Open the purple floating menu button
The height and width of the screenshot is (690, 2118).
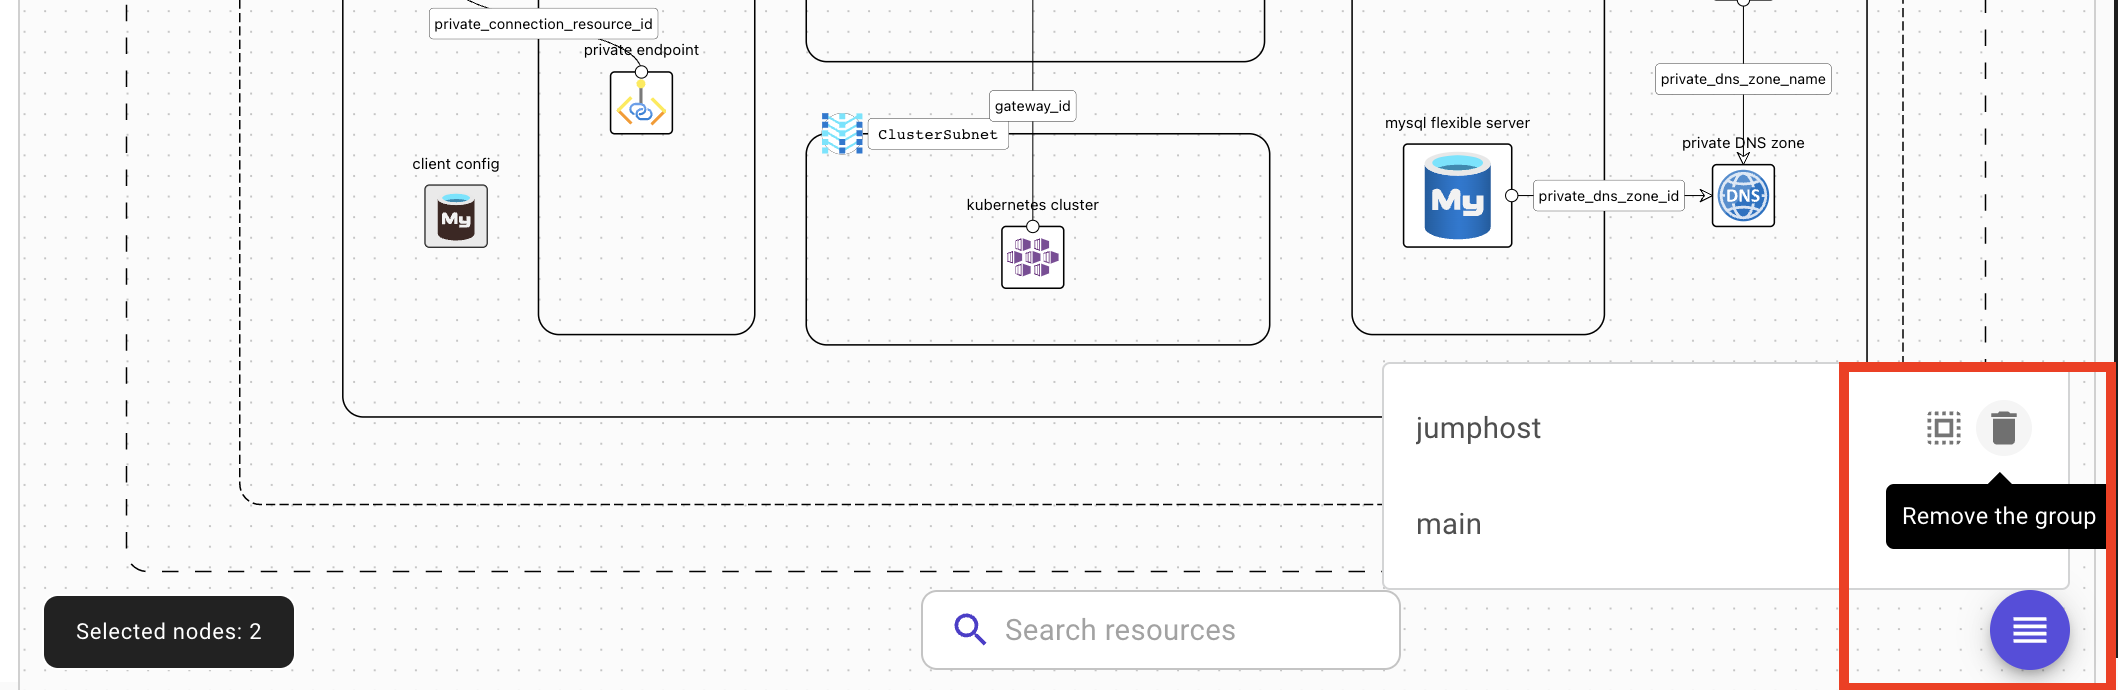click(2029, 630)
